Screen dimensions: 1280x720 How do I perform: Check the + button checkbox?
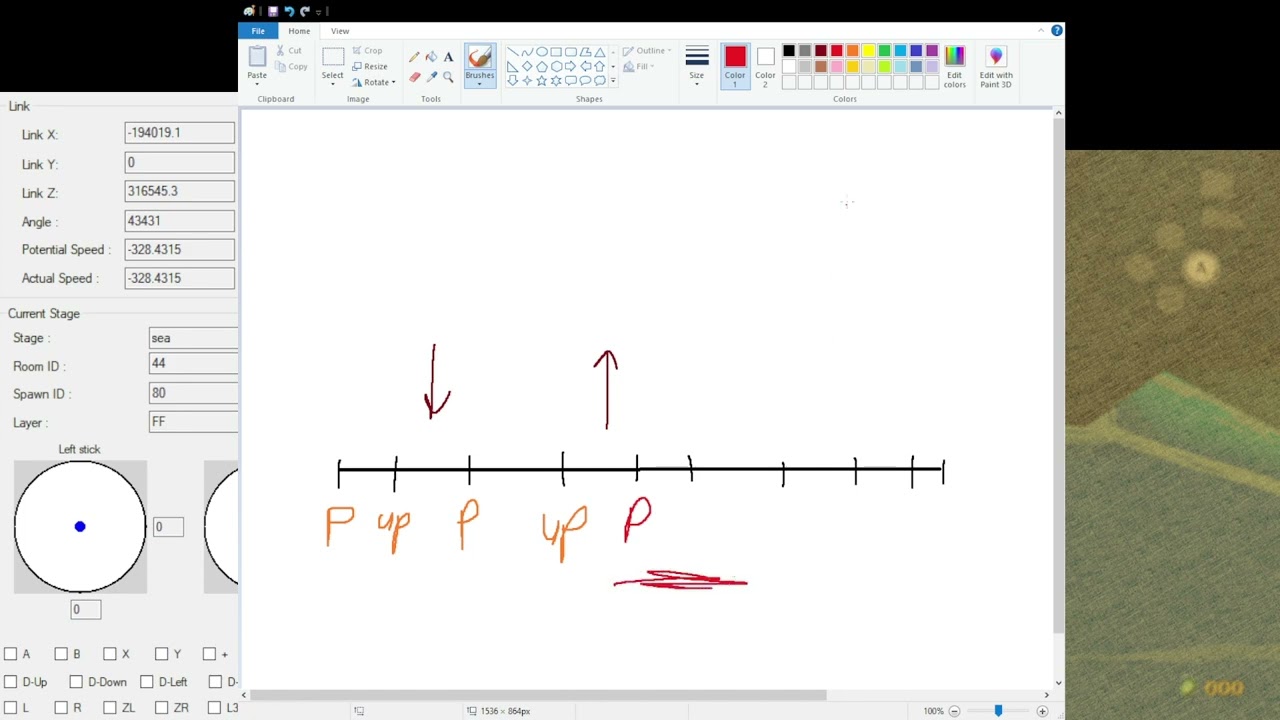210,654
